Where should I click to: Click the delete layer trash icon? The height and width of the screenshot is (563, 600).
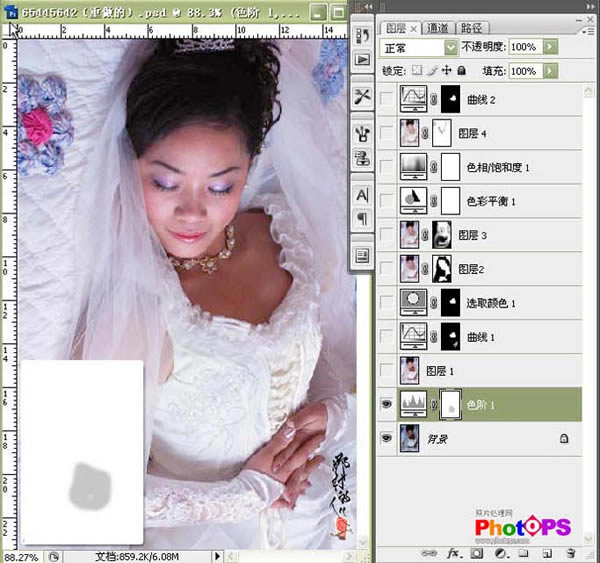570,552
